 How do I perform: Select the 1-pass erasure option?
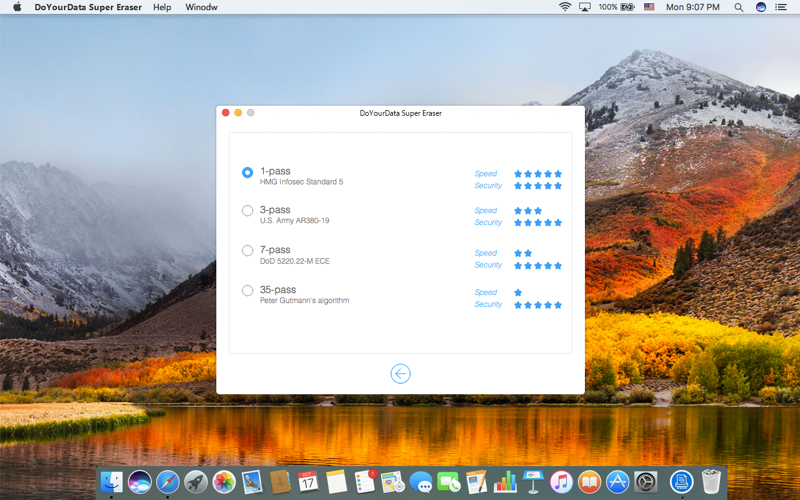click(247, 172)
